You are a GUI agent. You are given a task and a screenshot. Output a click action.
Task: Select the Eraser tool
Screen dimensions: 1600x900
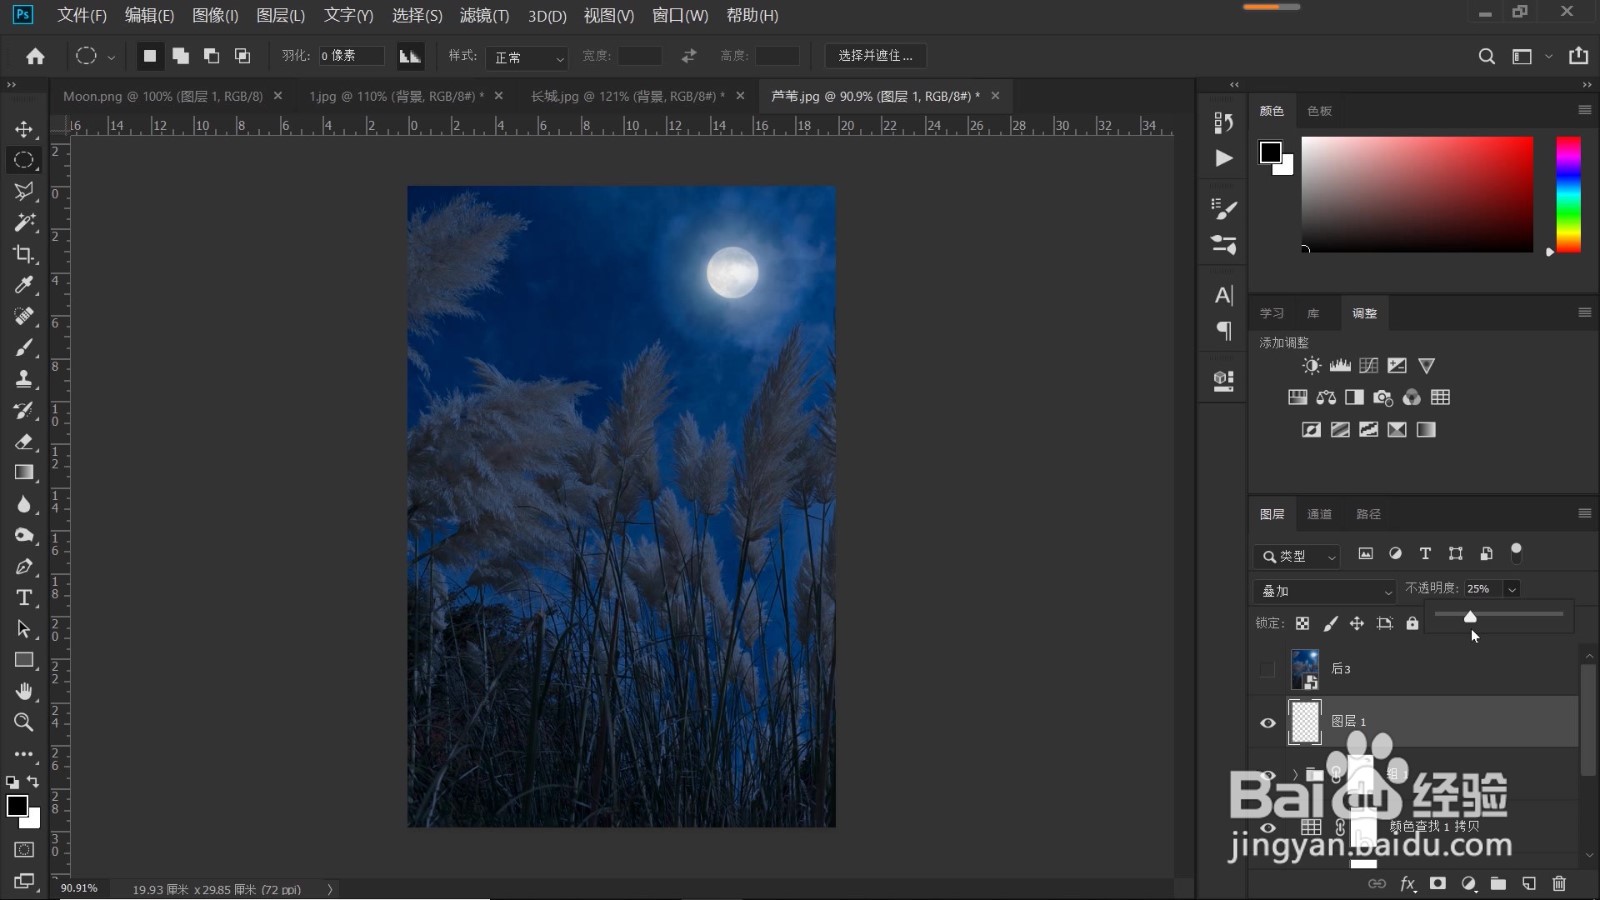24,441
